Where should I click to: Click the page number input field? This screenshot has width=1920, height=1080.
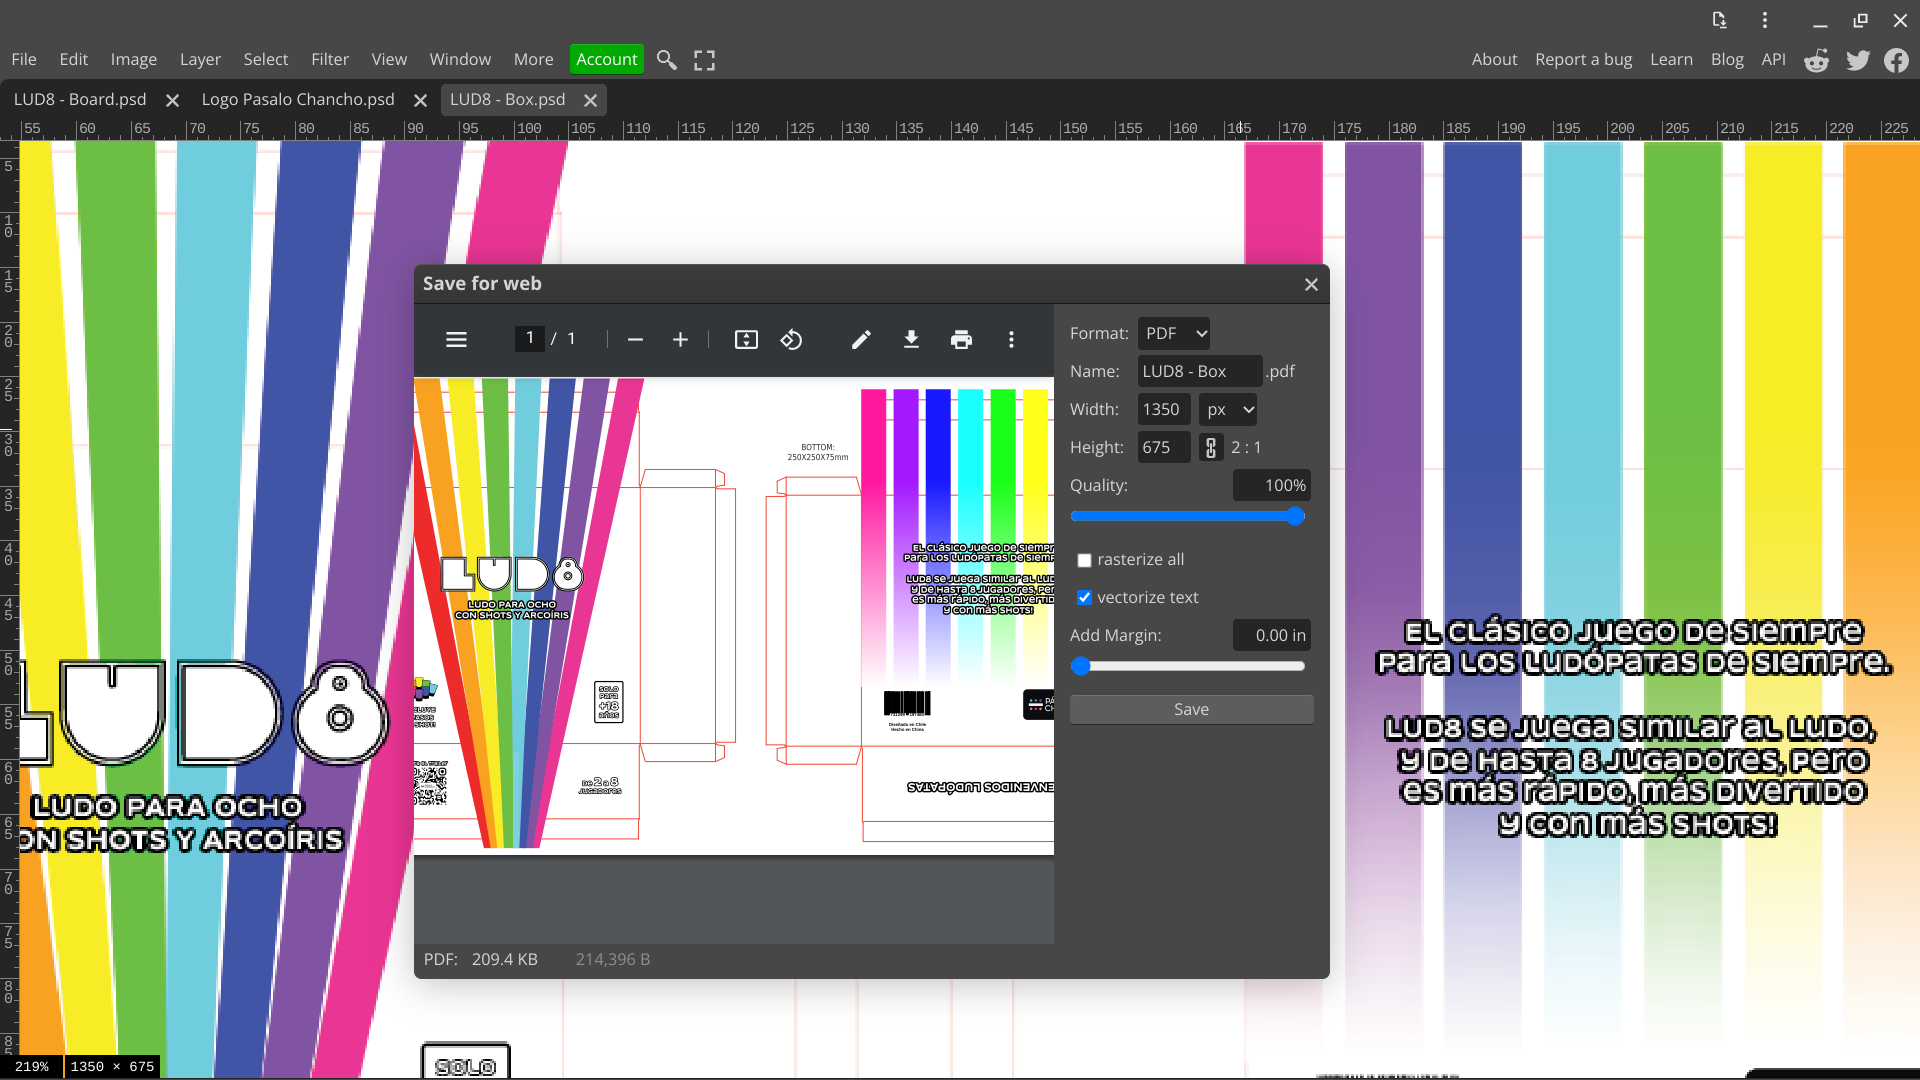[530, 338]
